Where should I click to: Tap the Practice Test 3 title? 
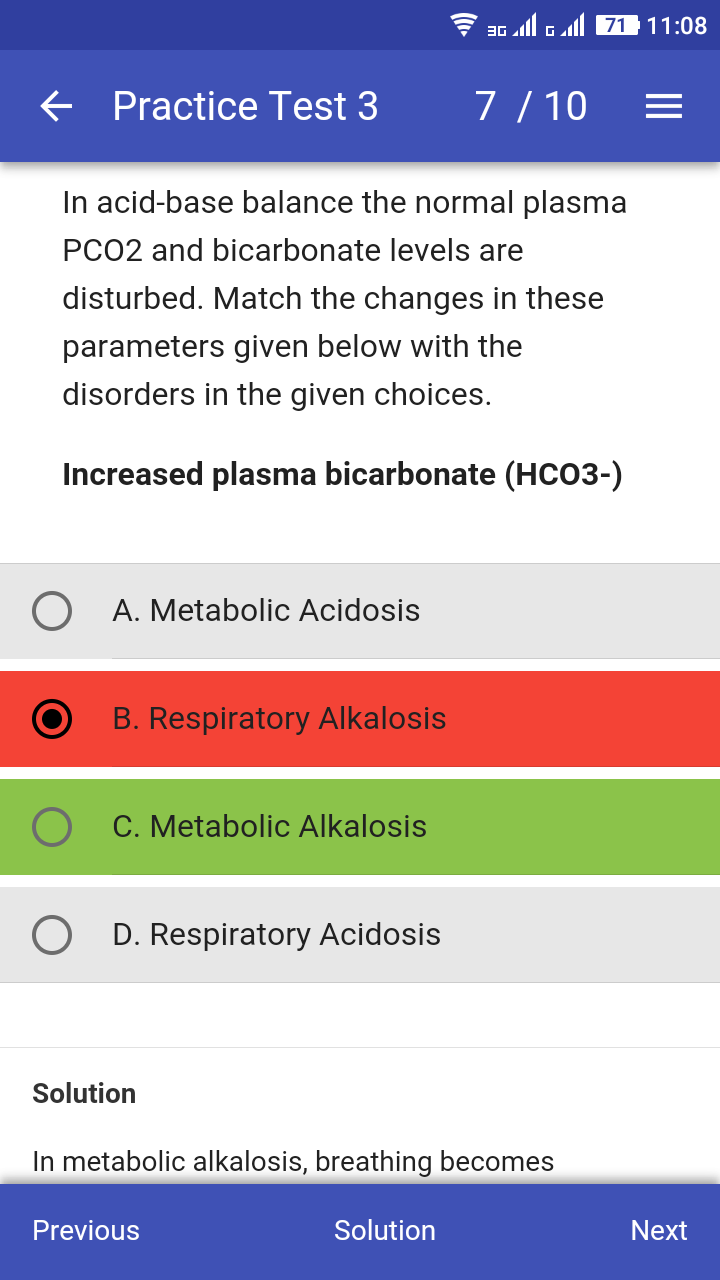point(246,106)
